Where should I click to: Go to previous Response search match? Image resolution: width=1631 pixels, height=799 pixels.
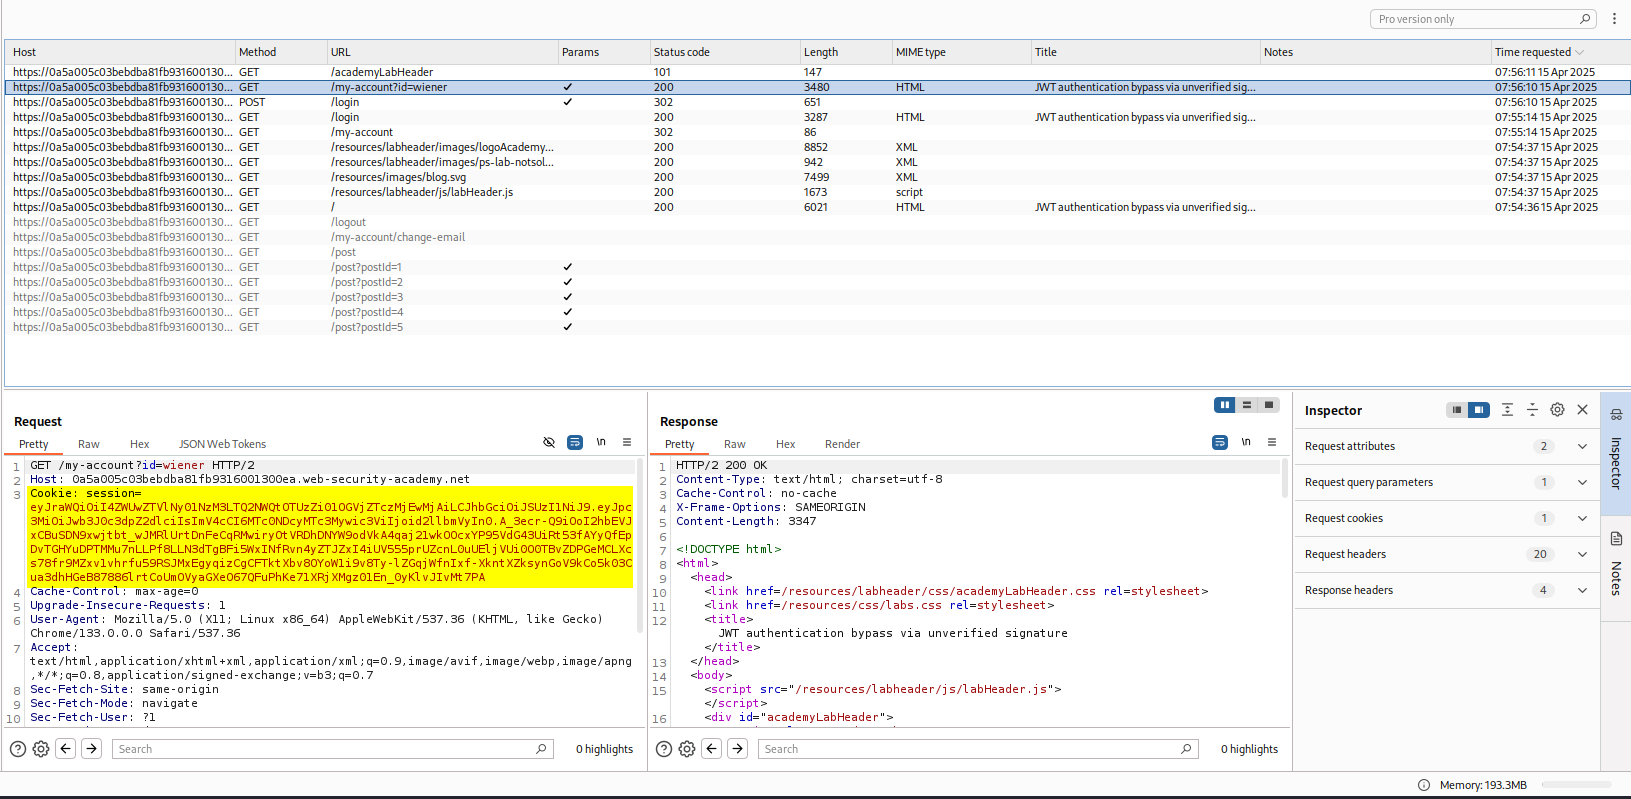712,748
